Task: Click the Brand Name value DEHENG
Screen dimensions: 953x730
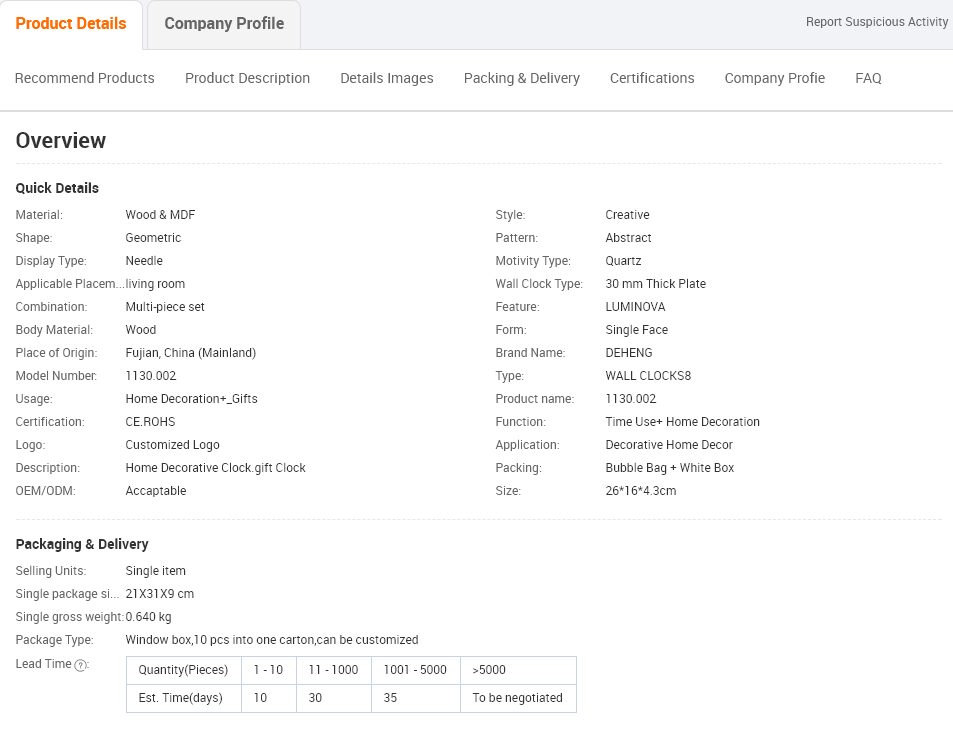Action: coord(628,353)
